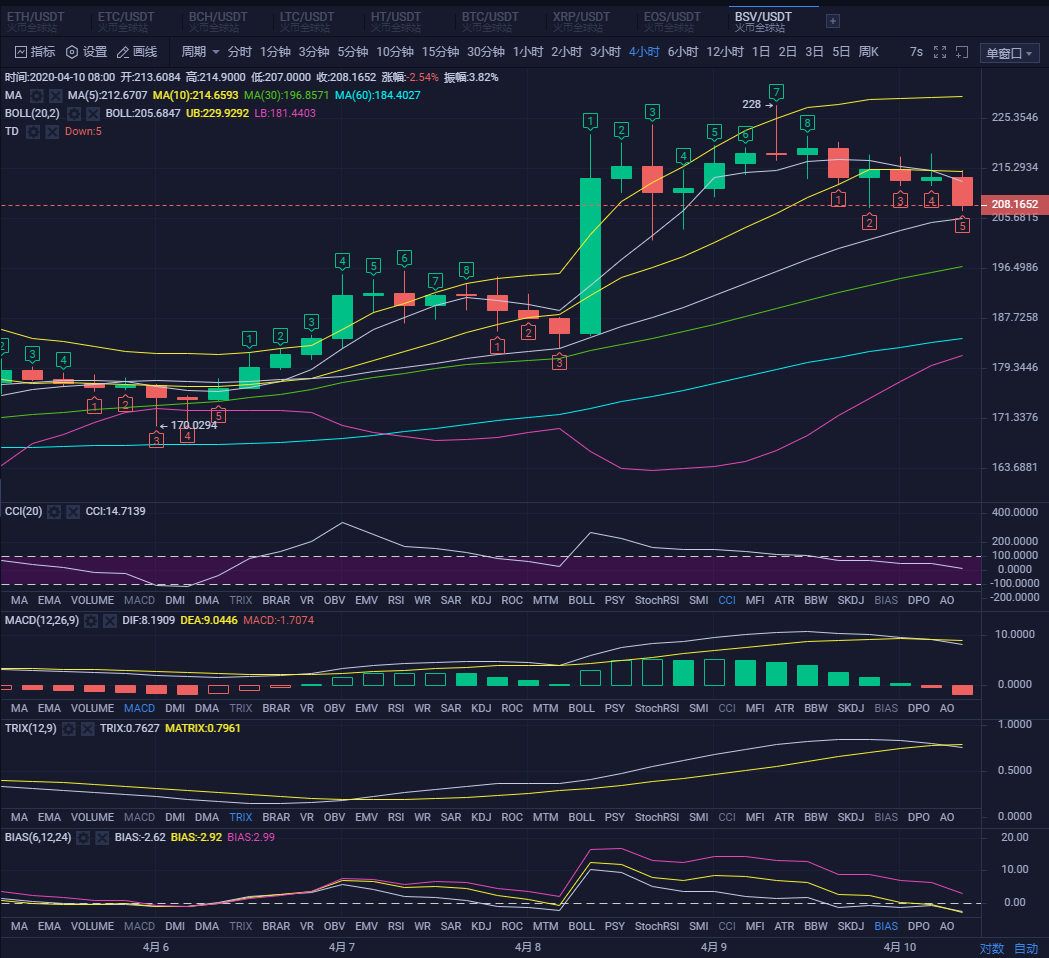Image resolution: width=1049 pixels, height=958 pixels.
Task: Toggle 对数 logarithmic scale
Action: coord(991,948)
